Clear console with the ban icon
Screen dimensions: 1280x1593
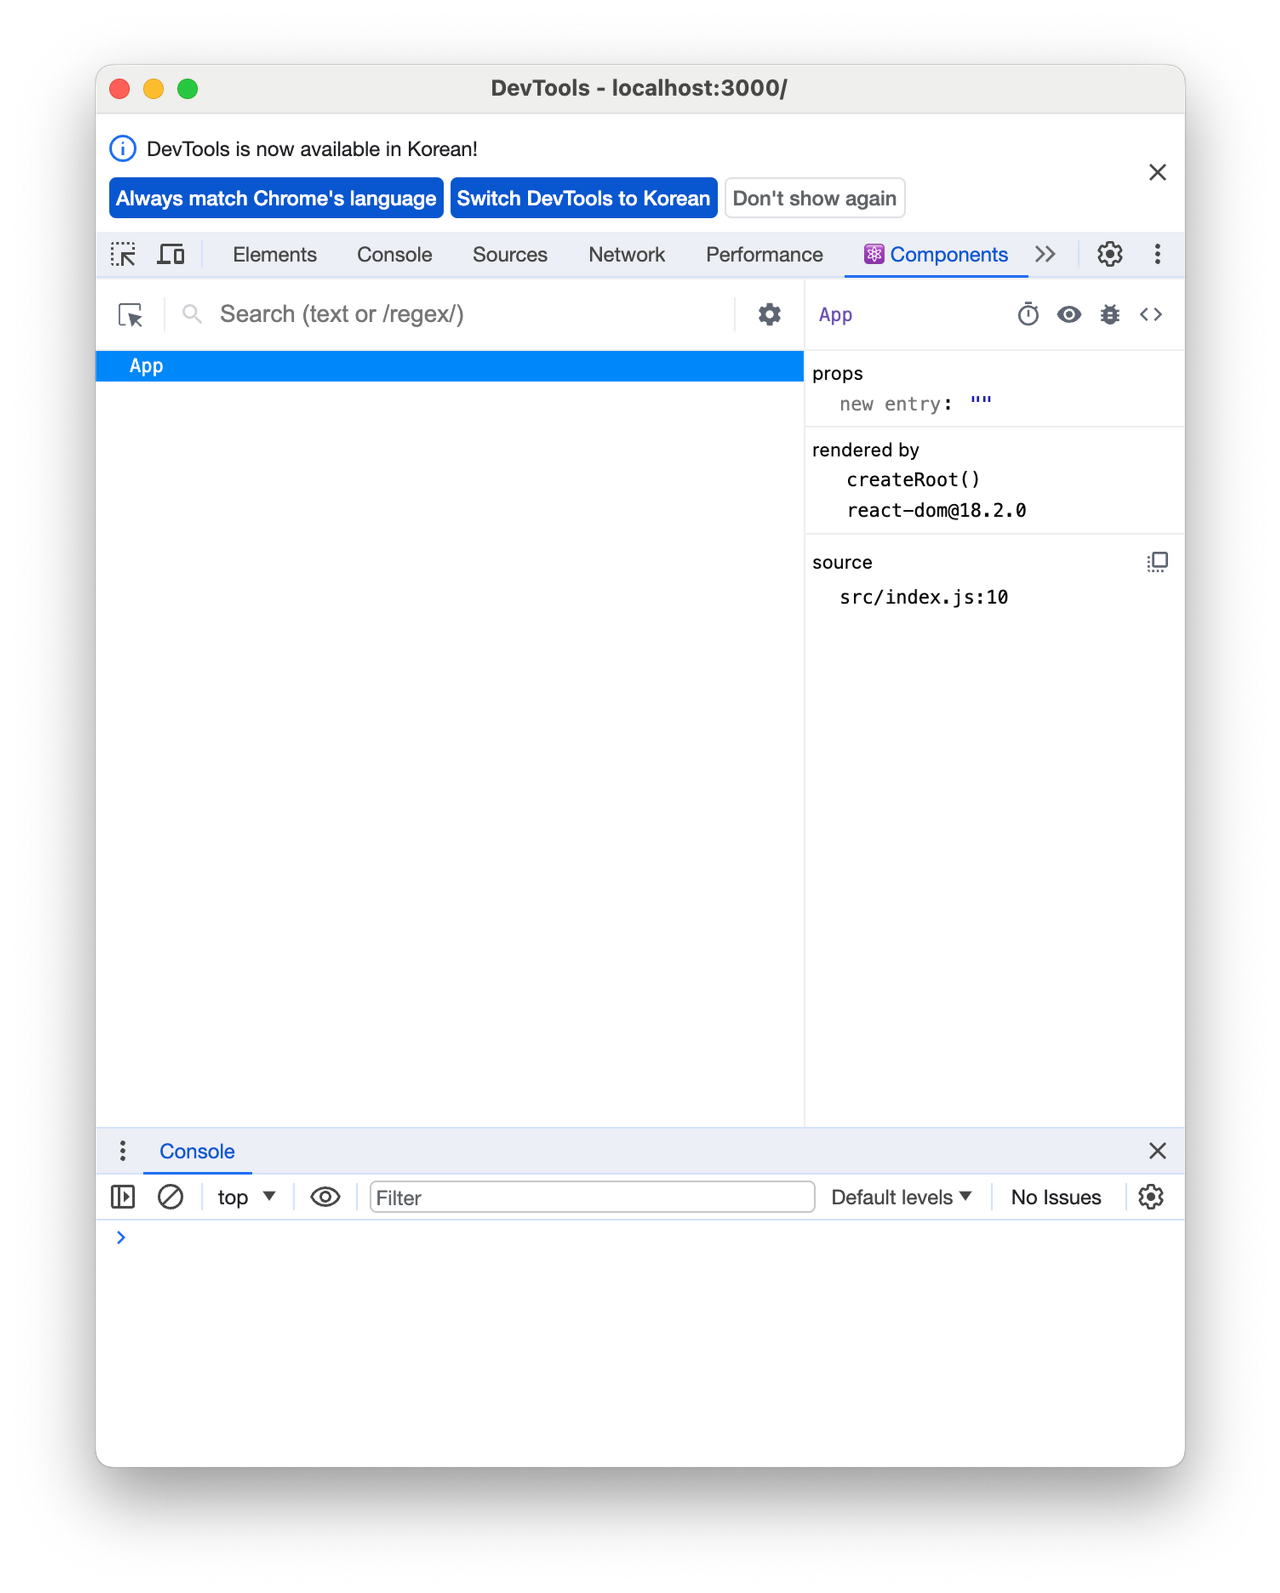pos(171,1197)
